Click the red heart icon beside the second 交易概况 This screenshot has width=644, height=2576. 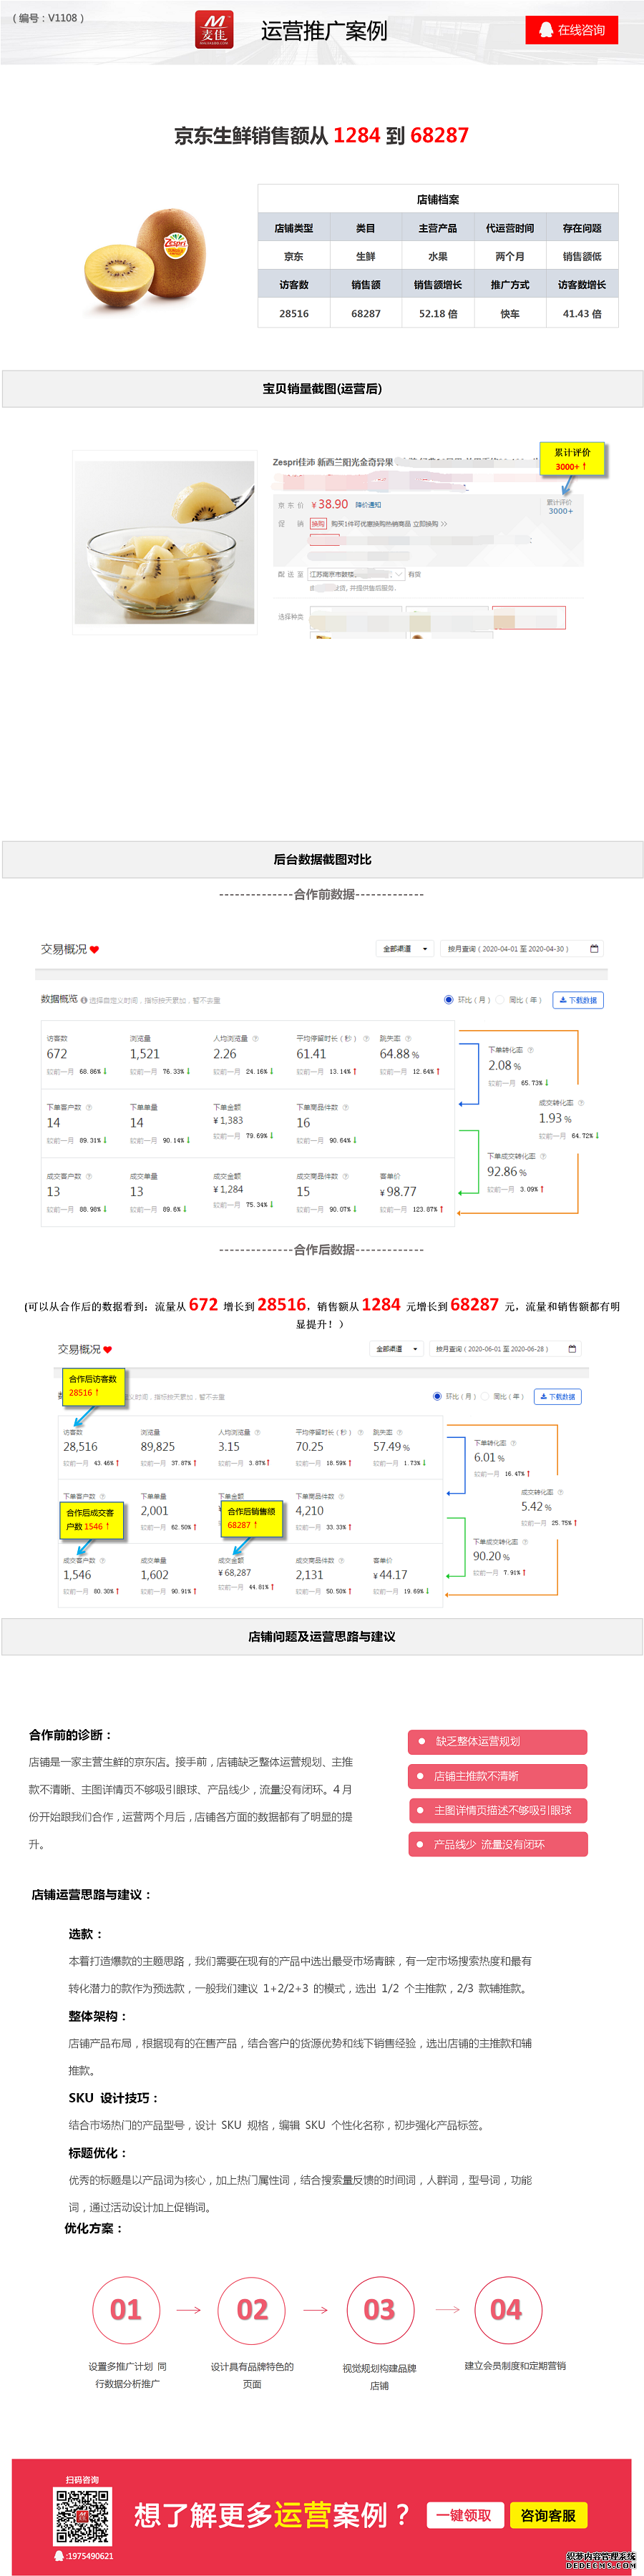pos(108,1349)
